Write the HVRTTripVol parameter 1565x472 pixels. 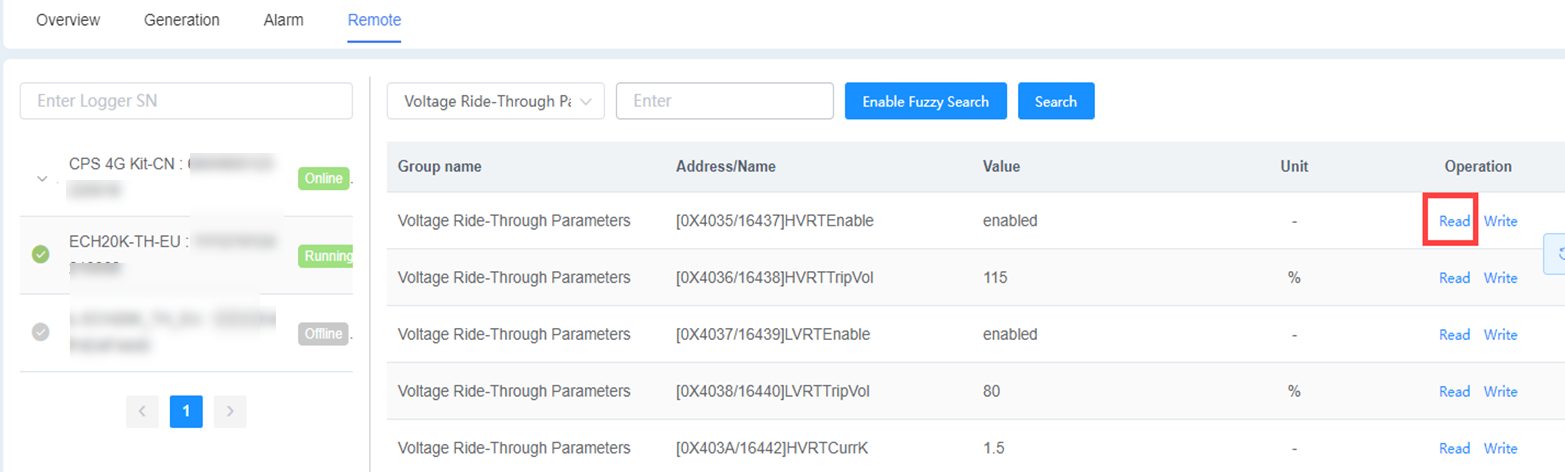pyautogui.click(x=1500, y=278)
